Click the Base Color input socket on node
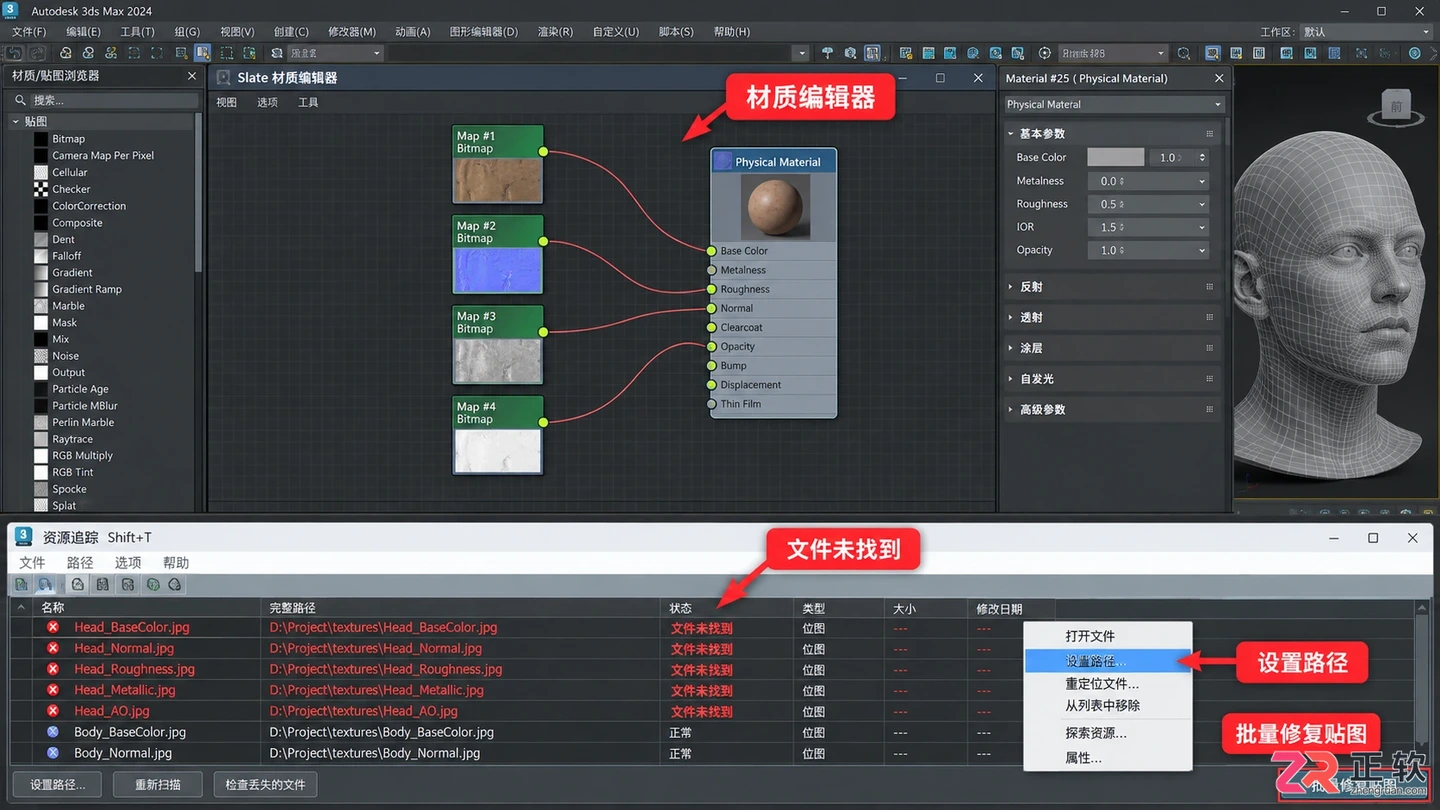 coord(712,251)
